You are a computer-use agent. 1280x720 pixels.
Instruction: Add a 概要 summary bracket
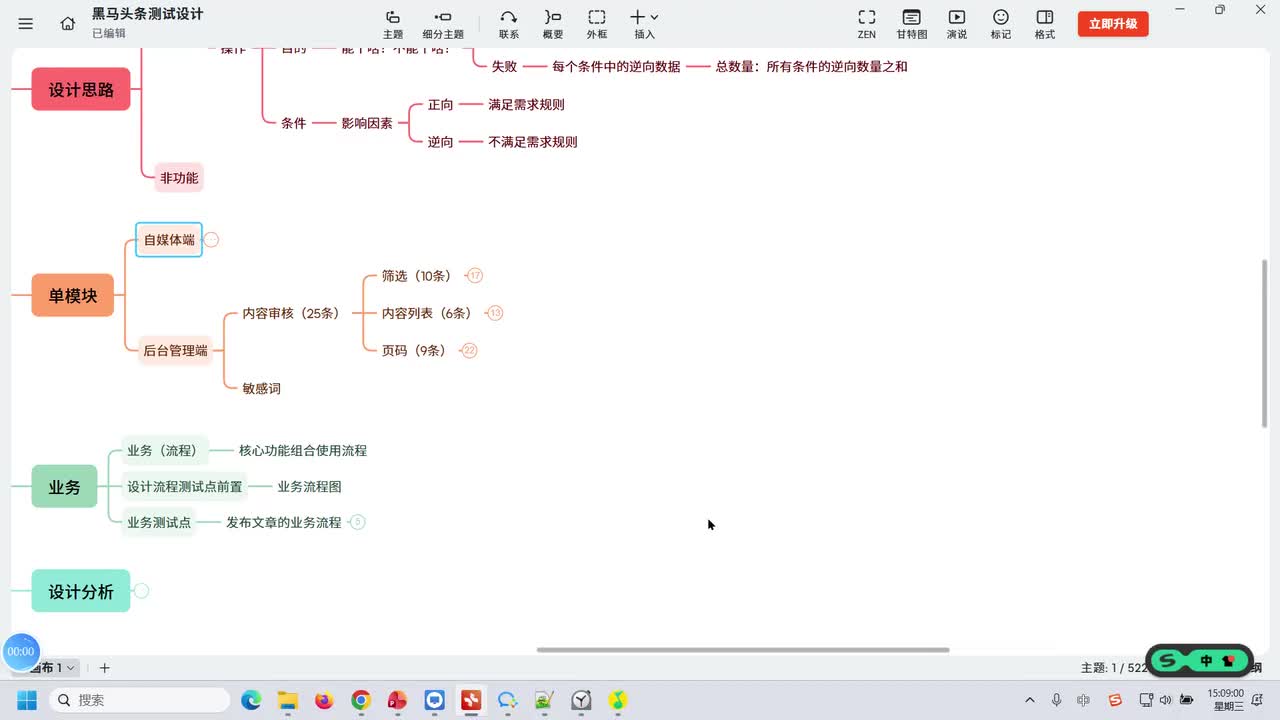(553, 24)
